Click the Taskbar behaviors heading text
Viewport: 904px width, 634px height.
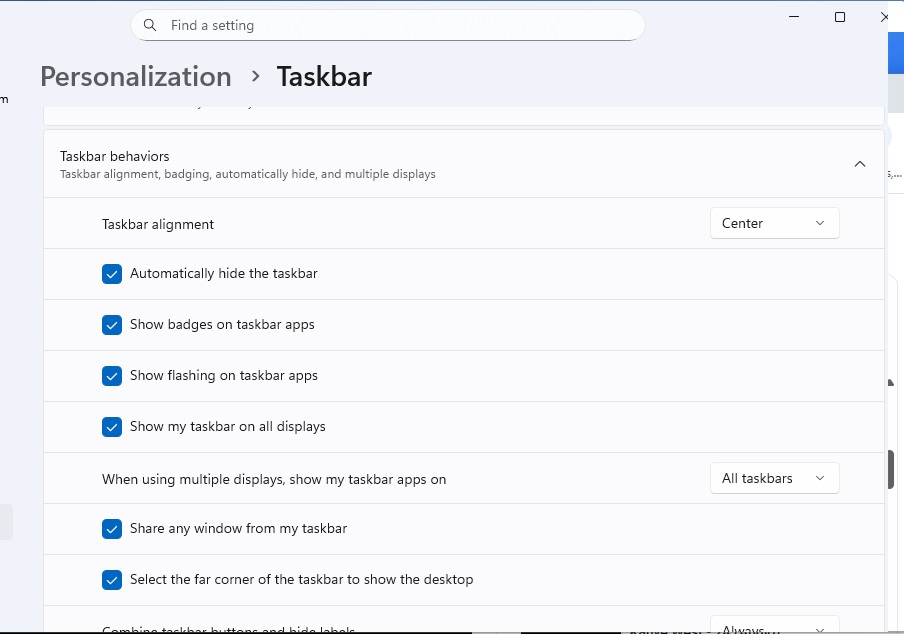(x=115, y=156)
